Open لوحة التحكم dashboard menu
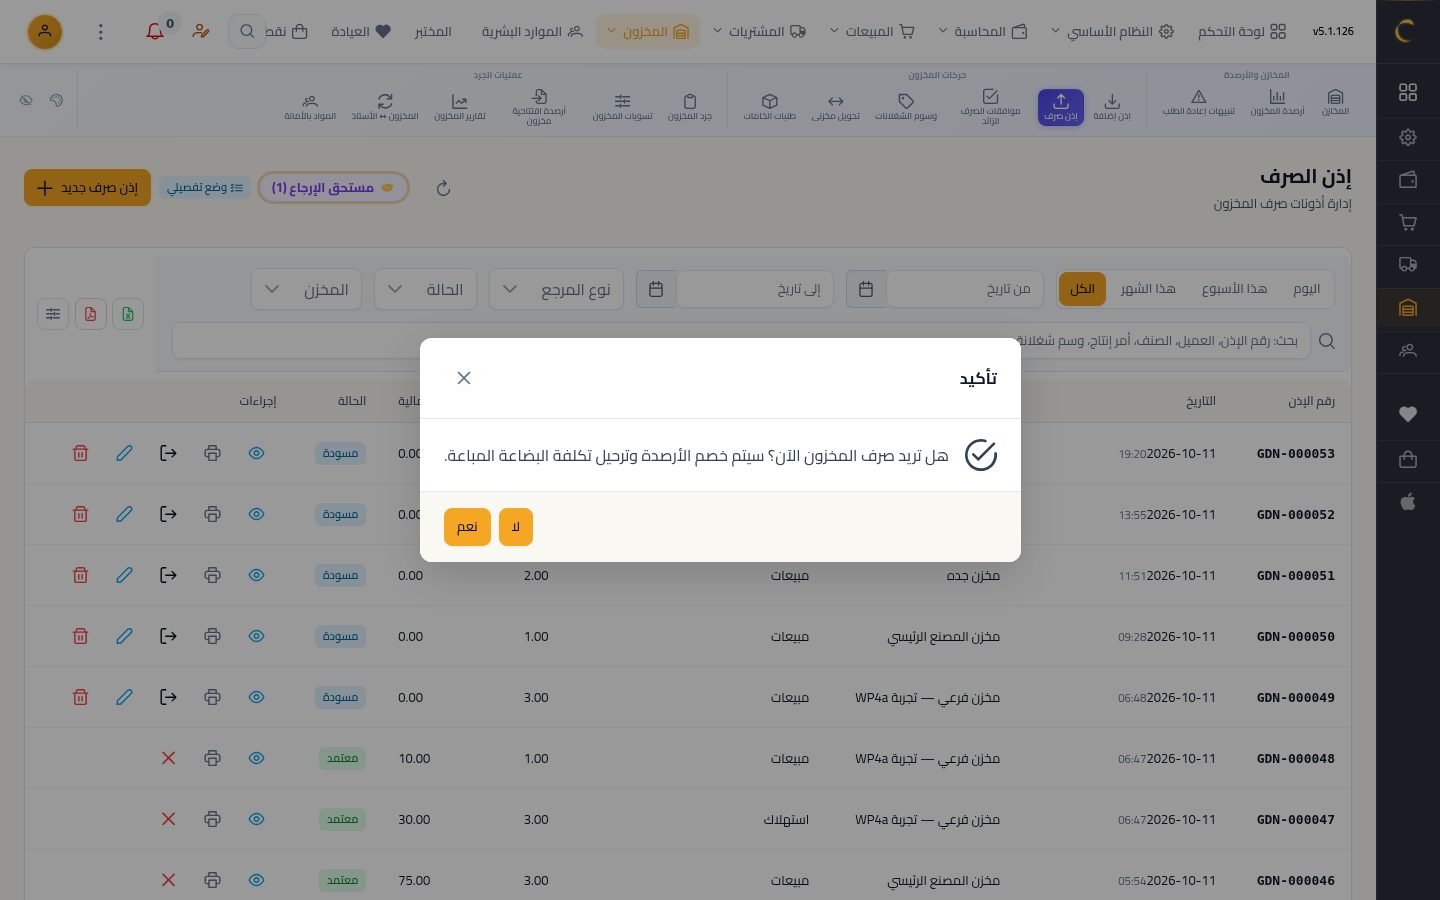Screen dimensions: 1440x900 click(1242, 32)
